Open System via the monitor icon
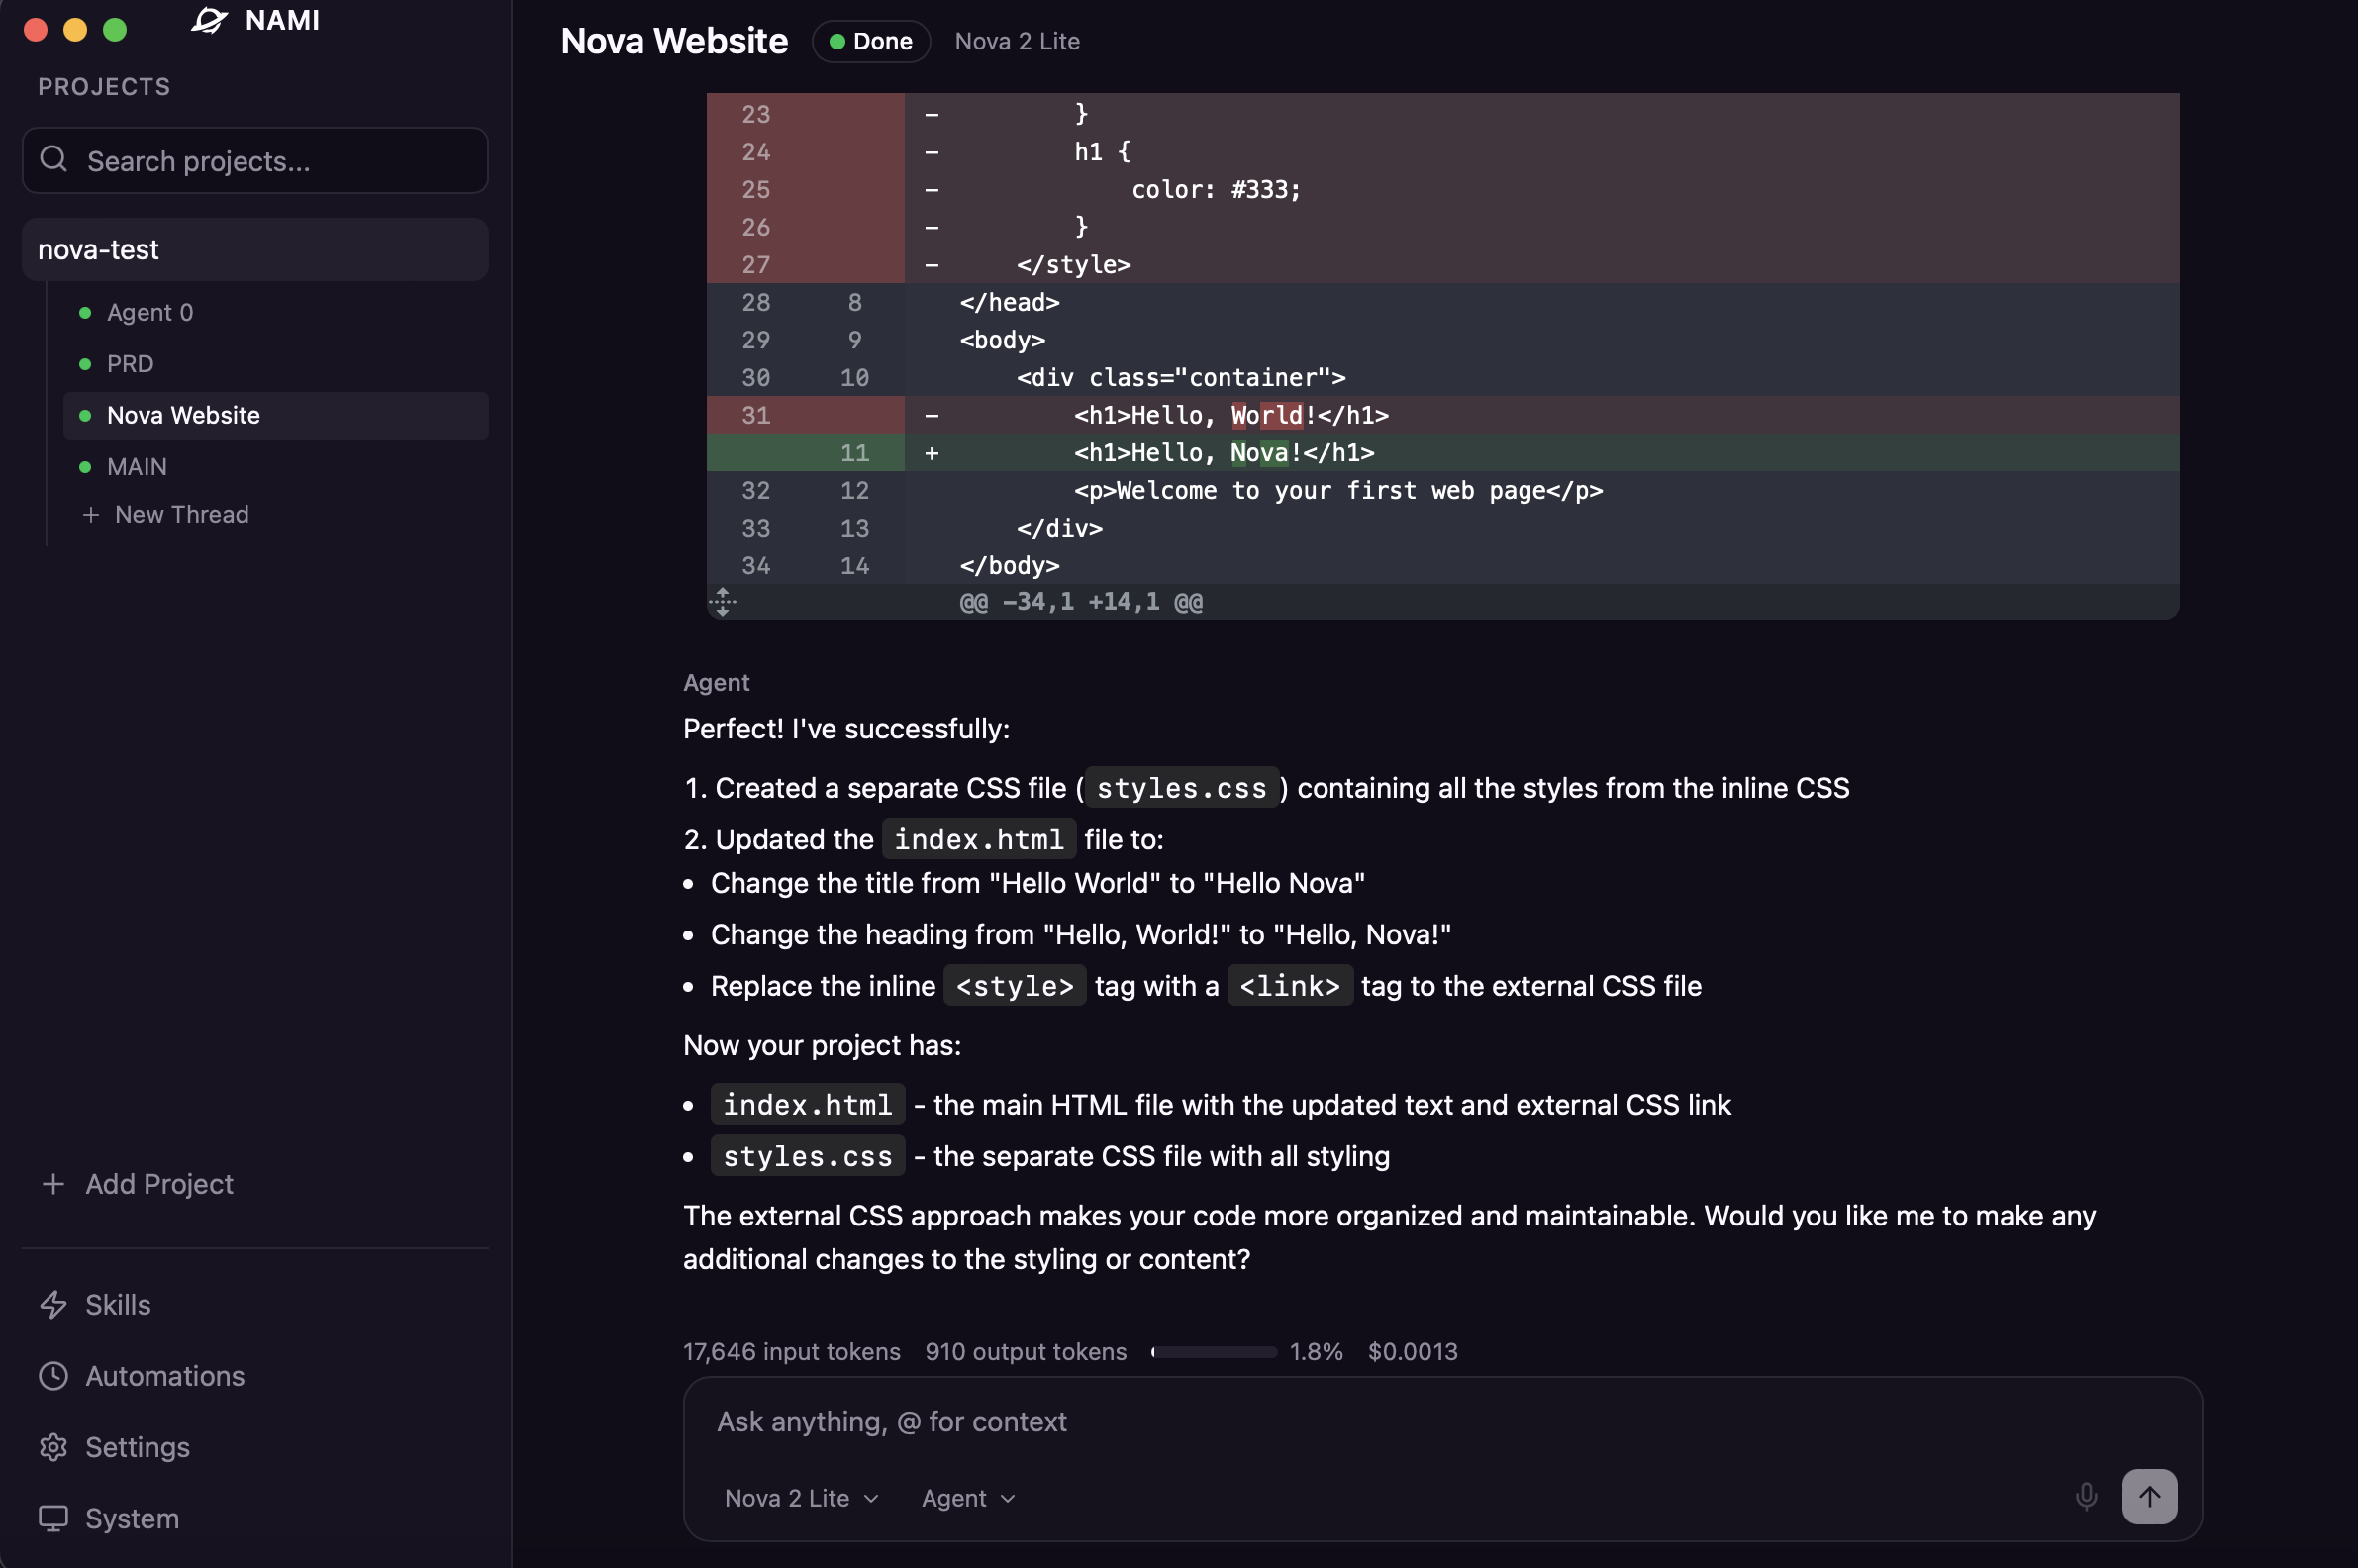 [x=53, y=1518]
